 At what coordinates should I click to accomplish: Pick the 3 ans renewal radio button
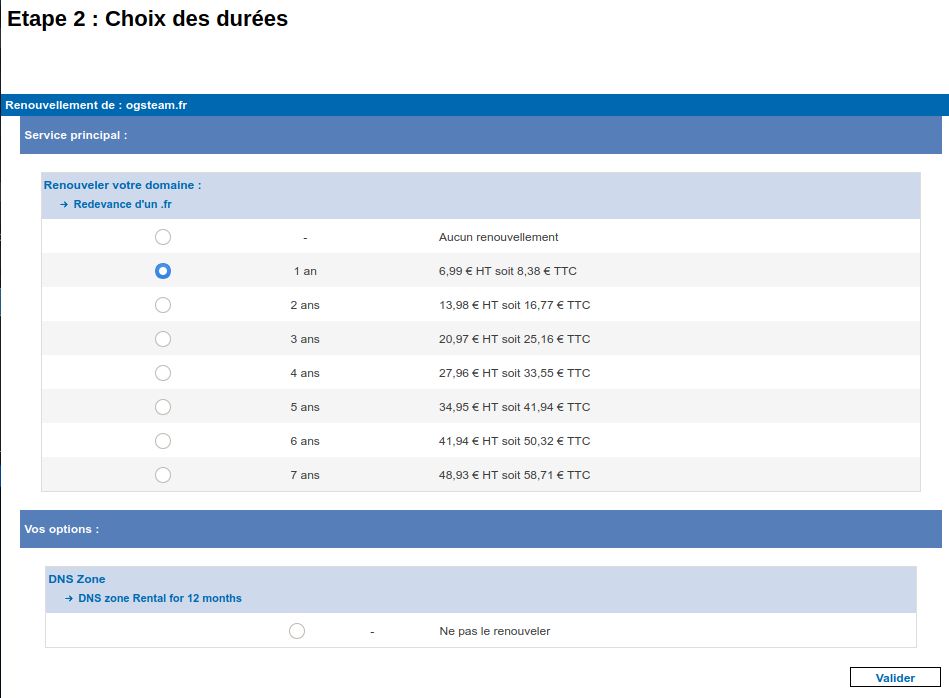tap(163, 339)
